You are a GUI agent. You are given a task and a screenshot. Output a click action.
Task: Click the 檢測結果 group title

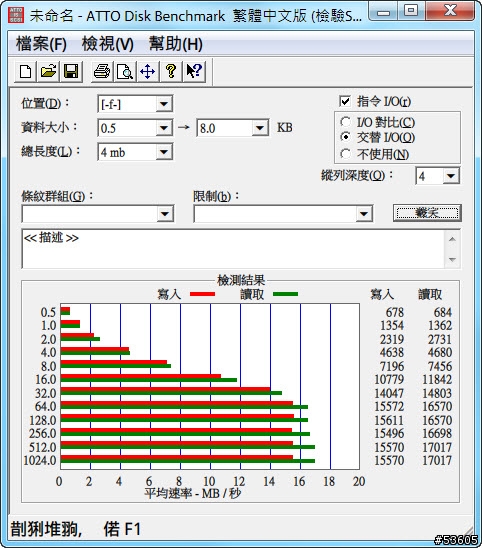(241, 280)
